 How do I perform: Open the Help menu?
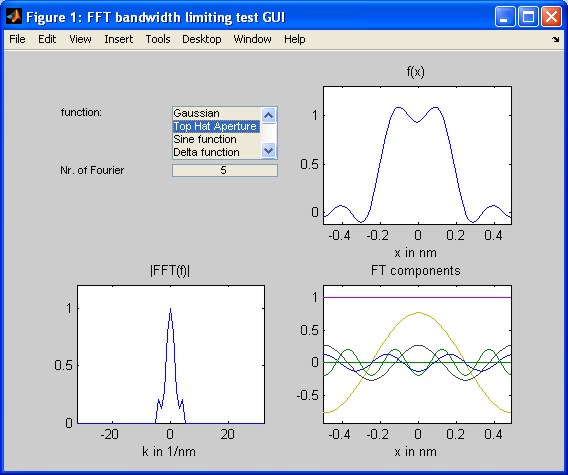tap(294, 39)
